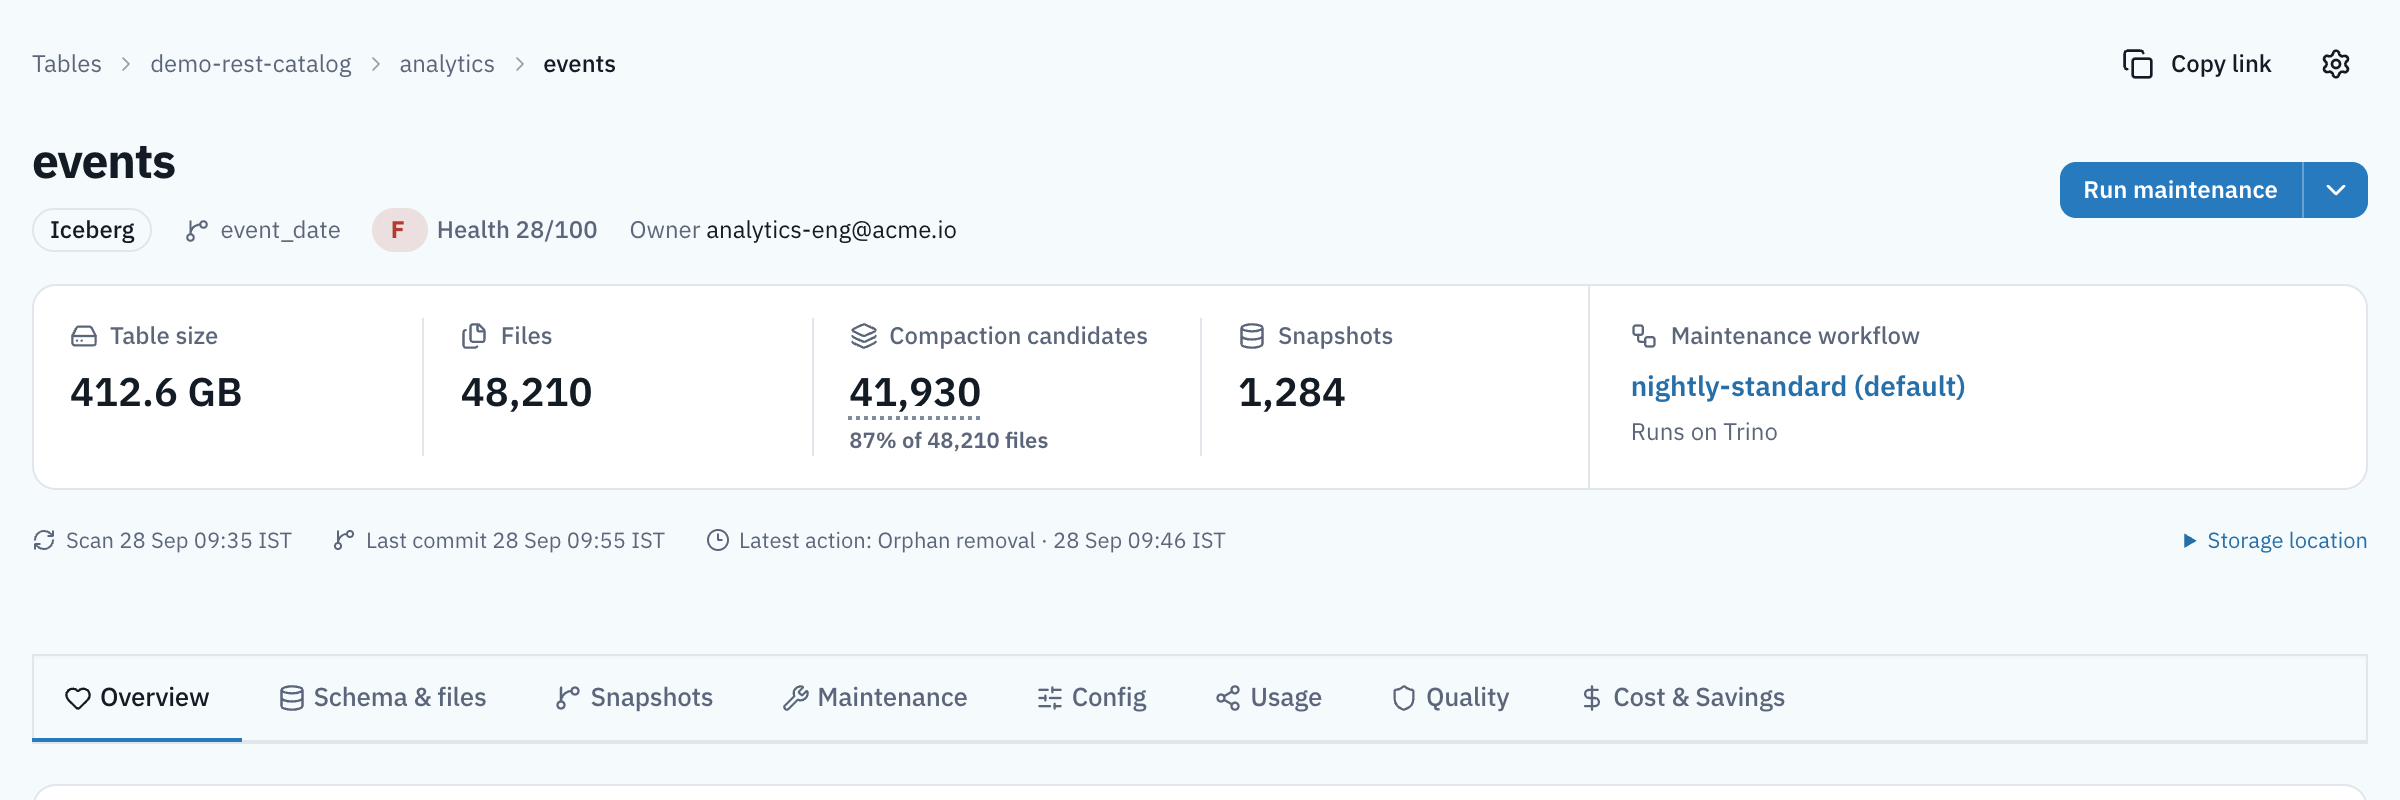
Task: Switch to the Overview tab
Action: click(137, 698)
